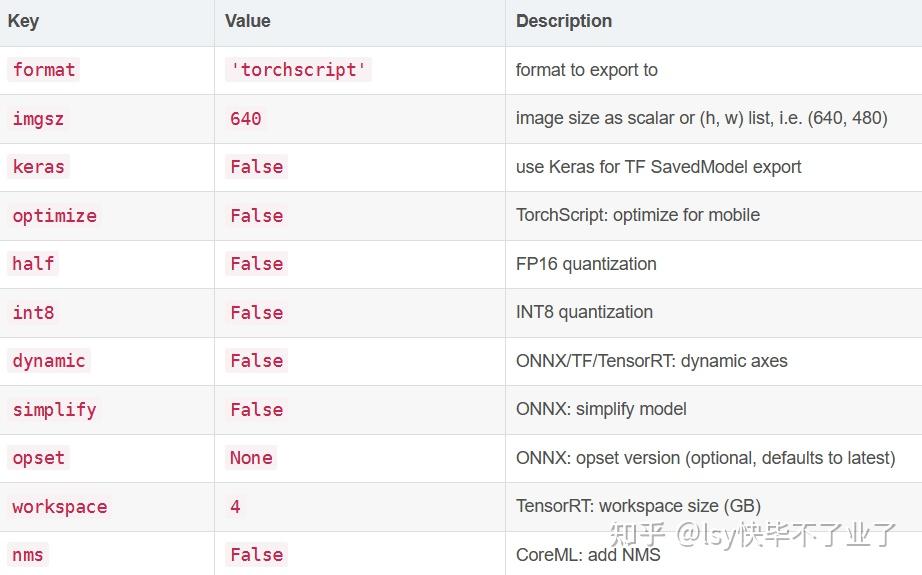
Task: Click the nms key label
Action: point(28,555)
